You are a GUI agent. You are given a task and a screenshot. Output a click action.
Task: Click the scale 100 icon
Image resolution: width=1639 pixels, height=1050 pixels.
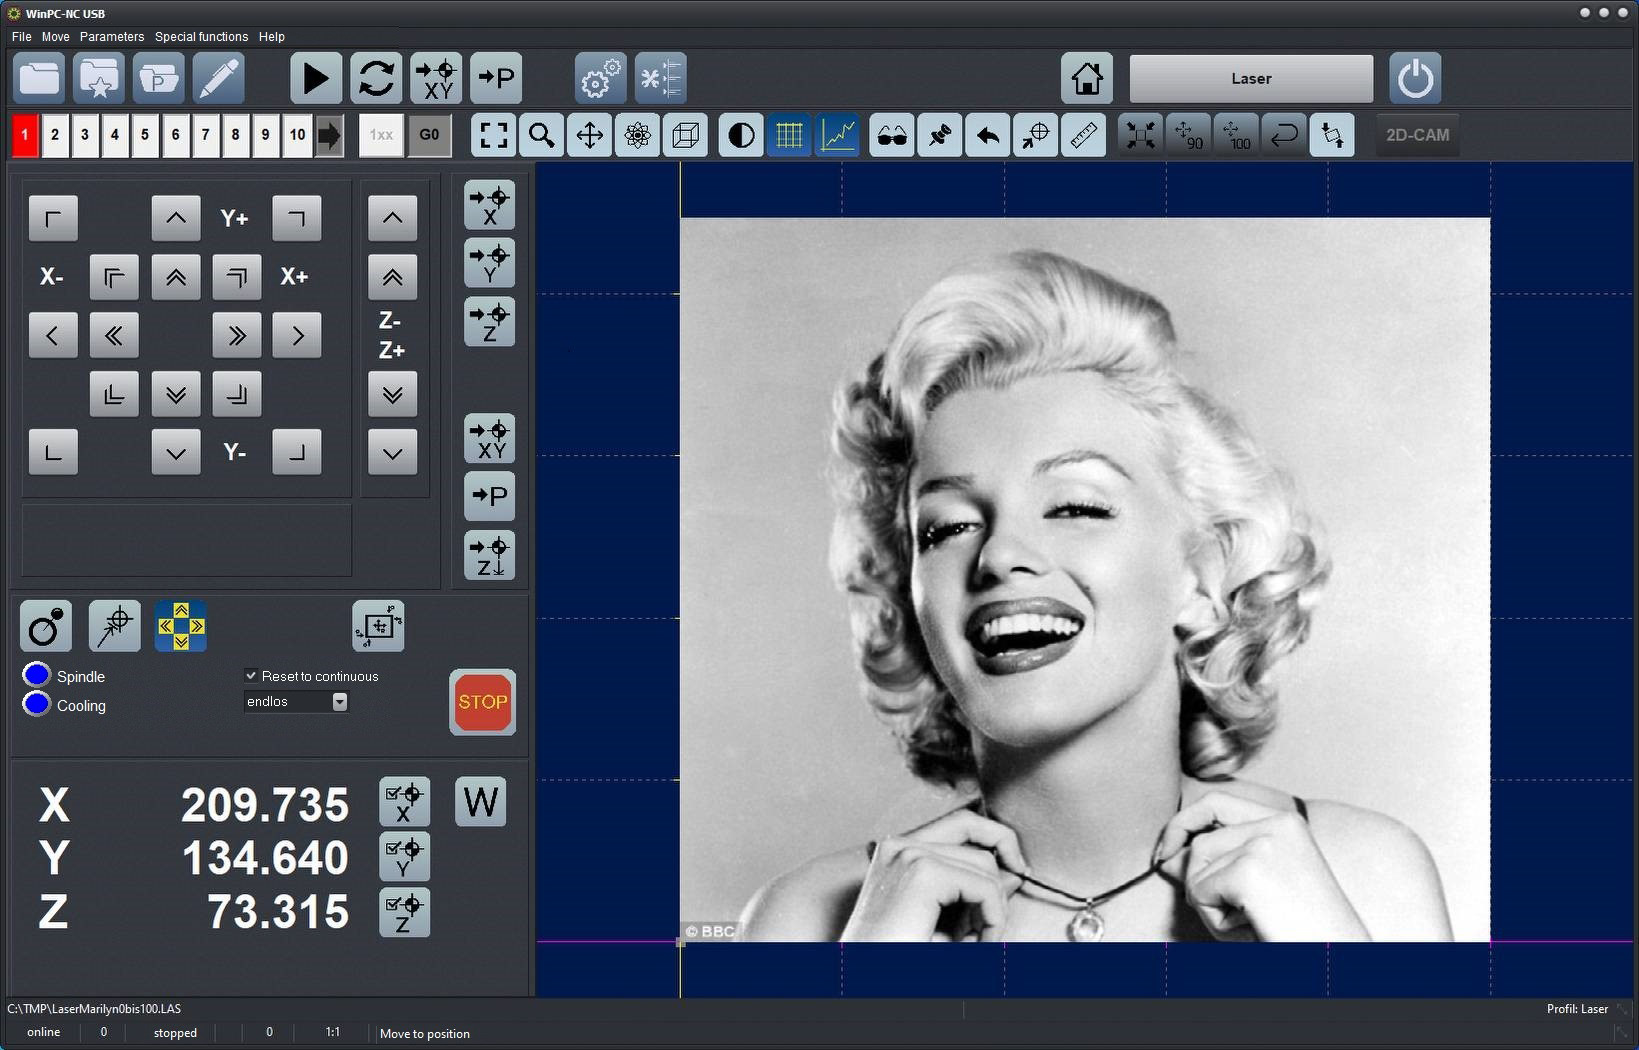(1236, 135)
